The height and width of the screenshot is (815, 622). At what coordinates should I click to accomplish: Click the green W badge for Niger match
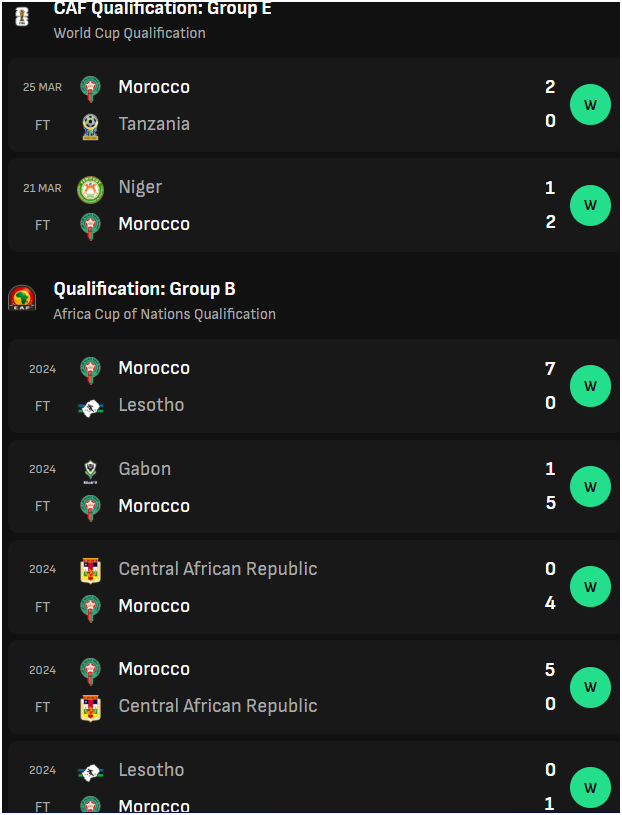click(x=590, y=205)
